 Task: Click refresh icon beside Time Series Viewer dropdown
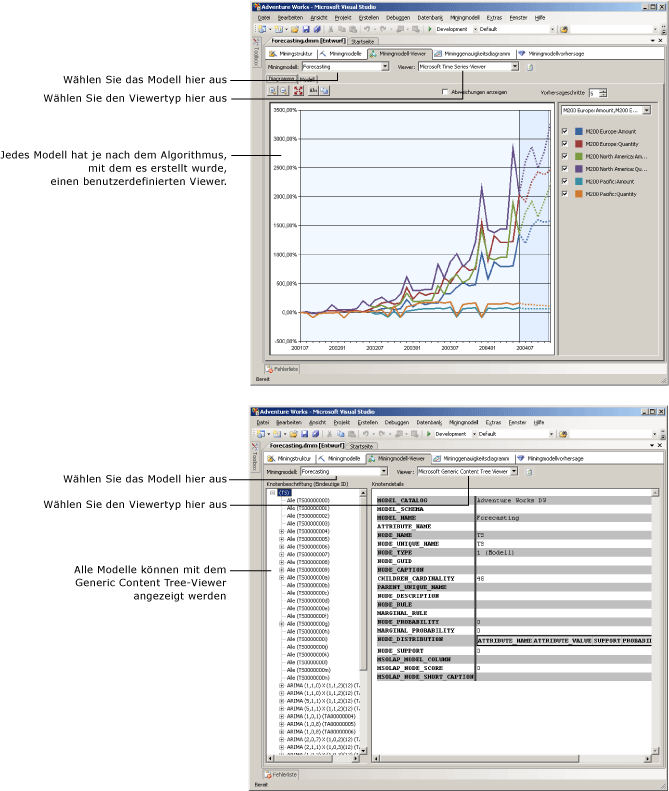531,67
